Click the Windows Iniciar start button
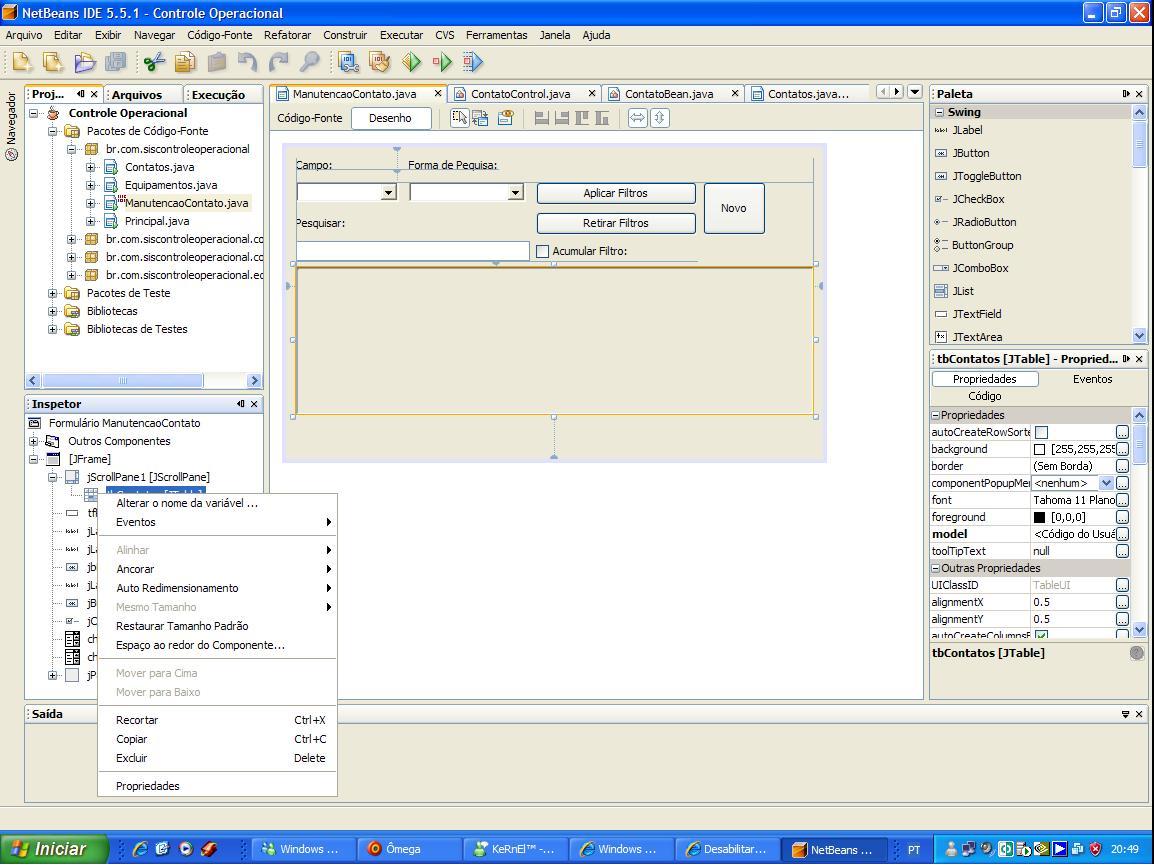Viewport: 1154px width, 865px height. click(x=54, y=849)
